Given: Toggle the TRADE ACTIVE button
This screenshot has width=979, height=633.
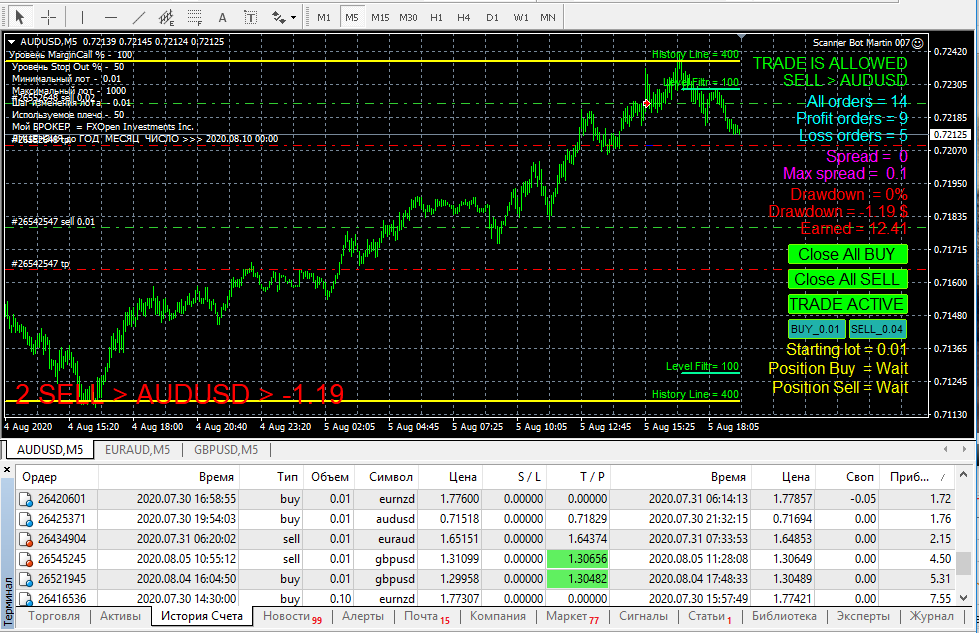Looking at the screenshot, I should [847, 304].
